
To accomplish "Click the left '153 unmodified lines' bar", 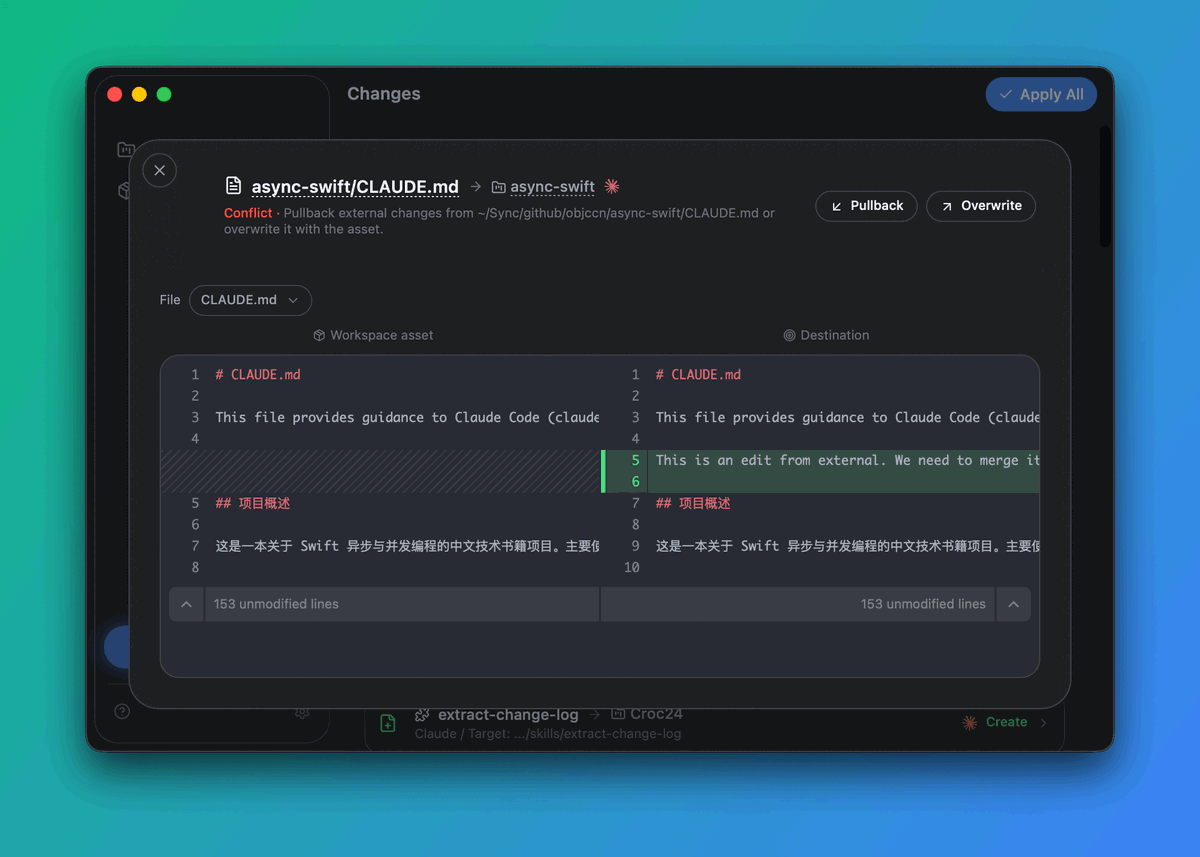I will (402, 604).
